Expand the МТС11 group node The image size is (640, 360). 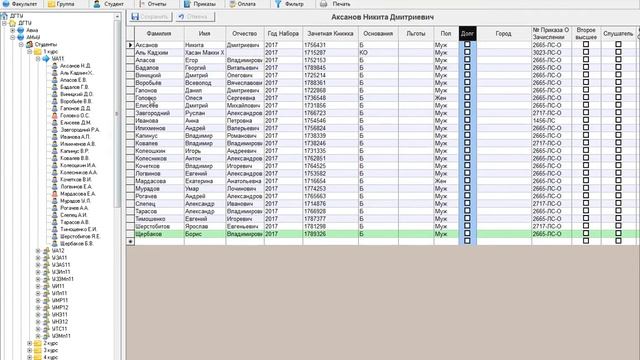pyautogui.click(x=38, y=329)
